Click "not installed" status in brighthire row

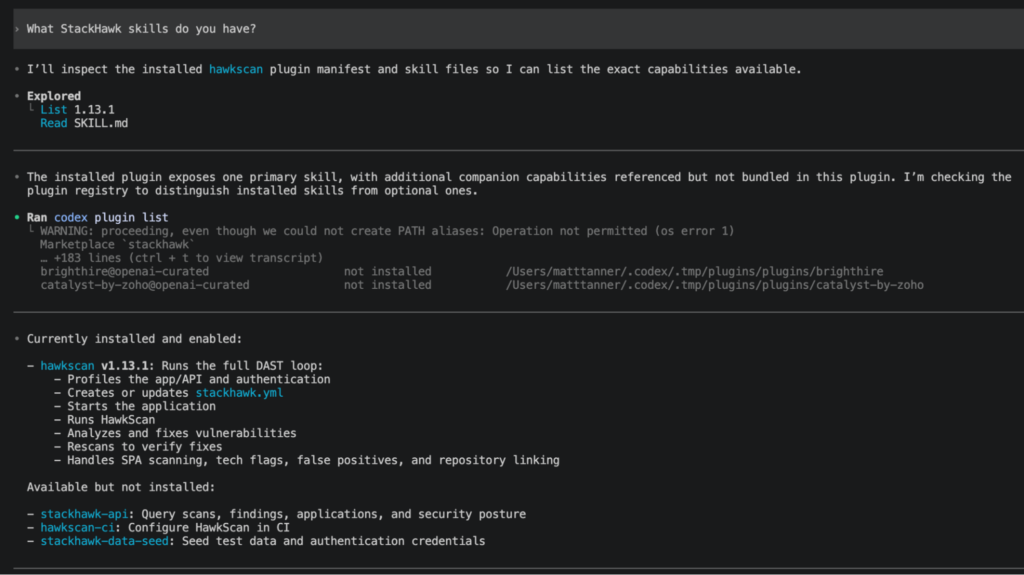388,272
